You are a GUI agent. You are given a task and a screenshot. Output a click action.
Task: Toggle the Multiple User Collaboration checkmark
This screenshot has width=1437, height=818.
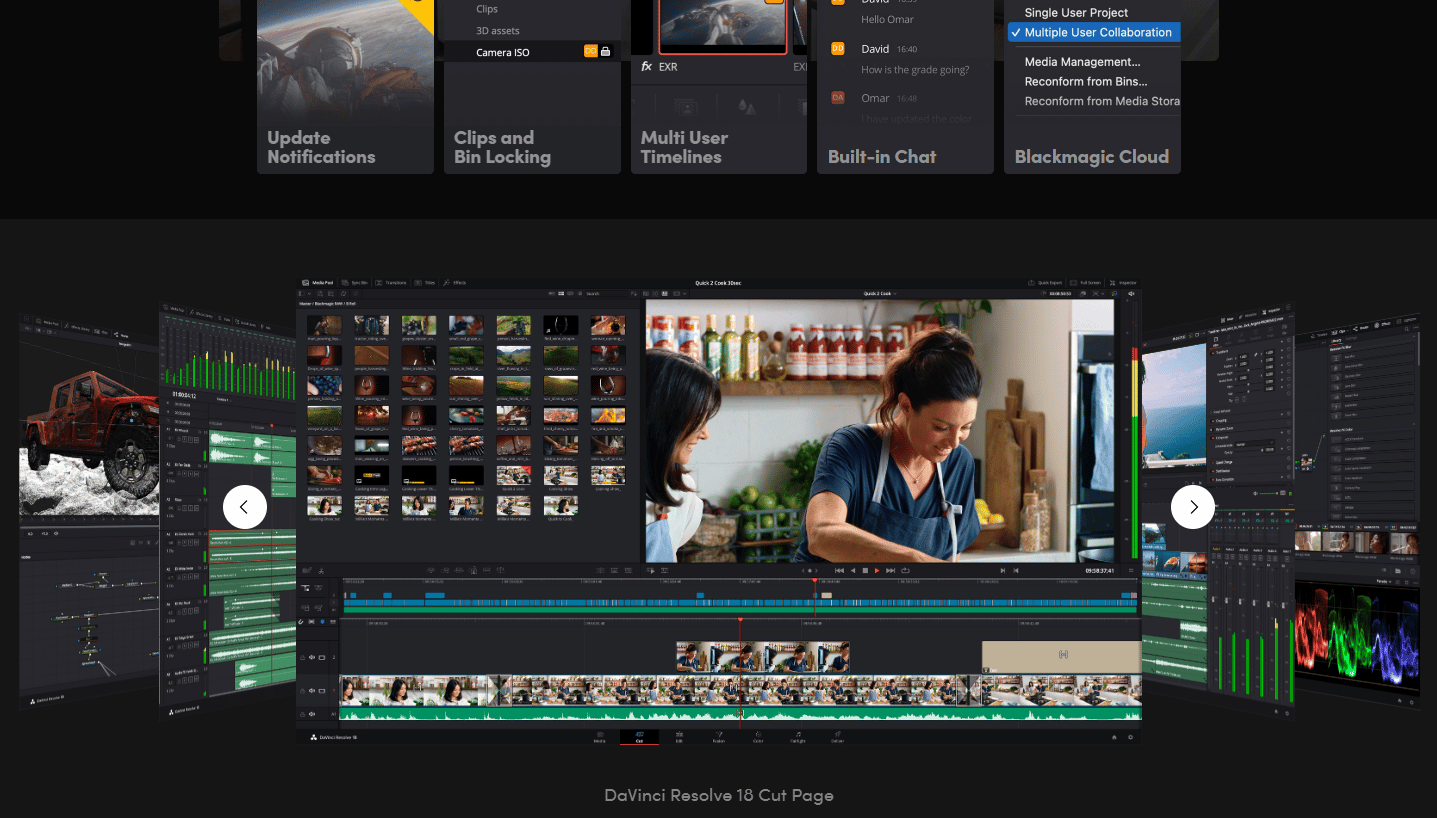[1017, 32]
